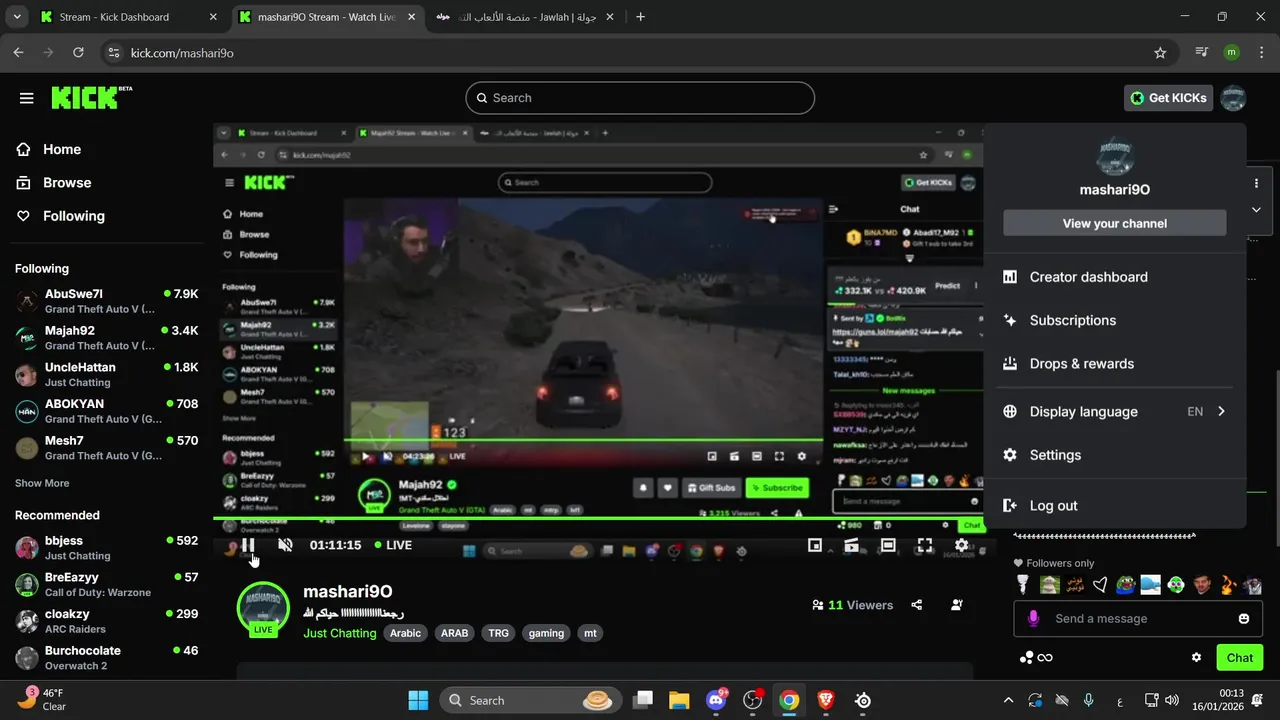Select the heart outline emote
The width and height of the screenshot is (1280, 720).
(x=1100, y=585)
